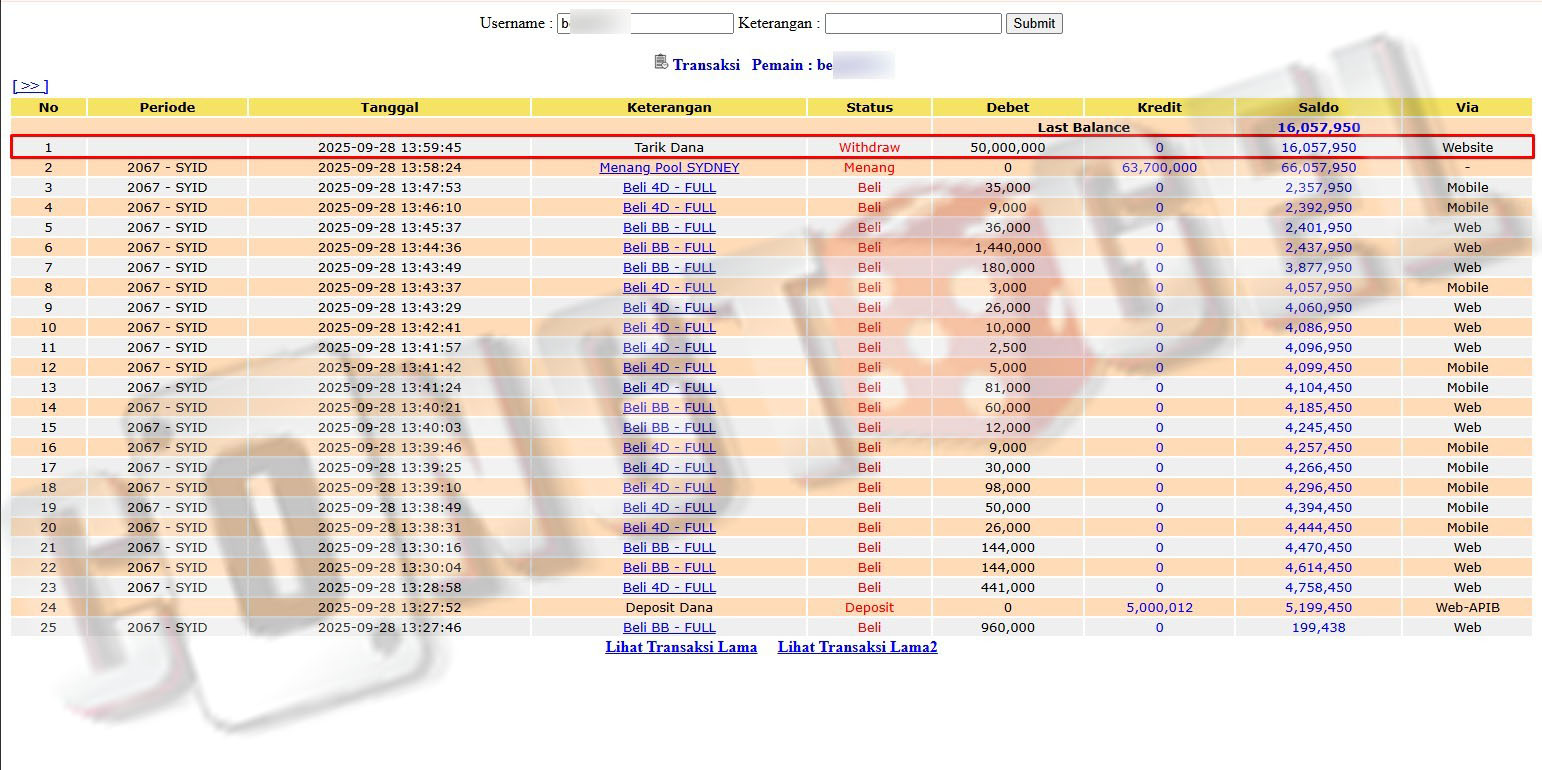Open the Menang Pool SYDNEY link
The image size is (1542, 770).
669,168
